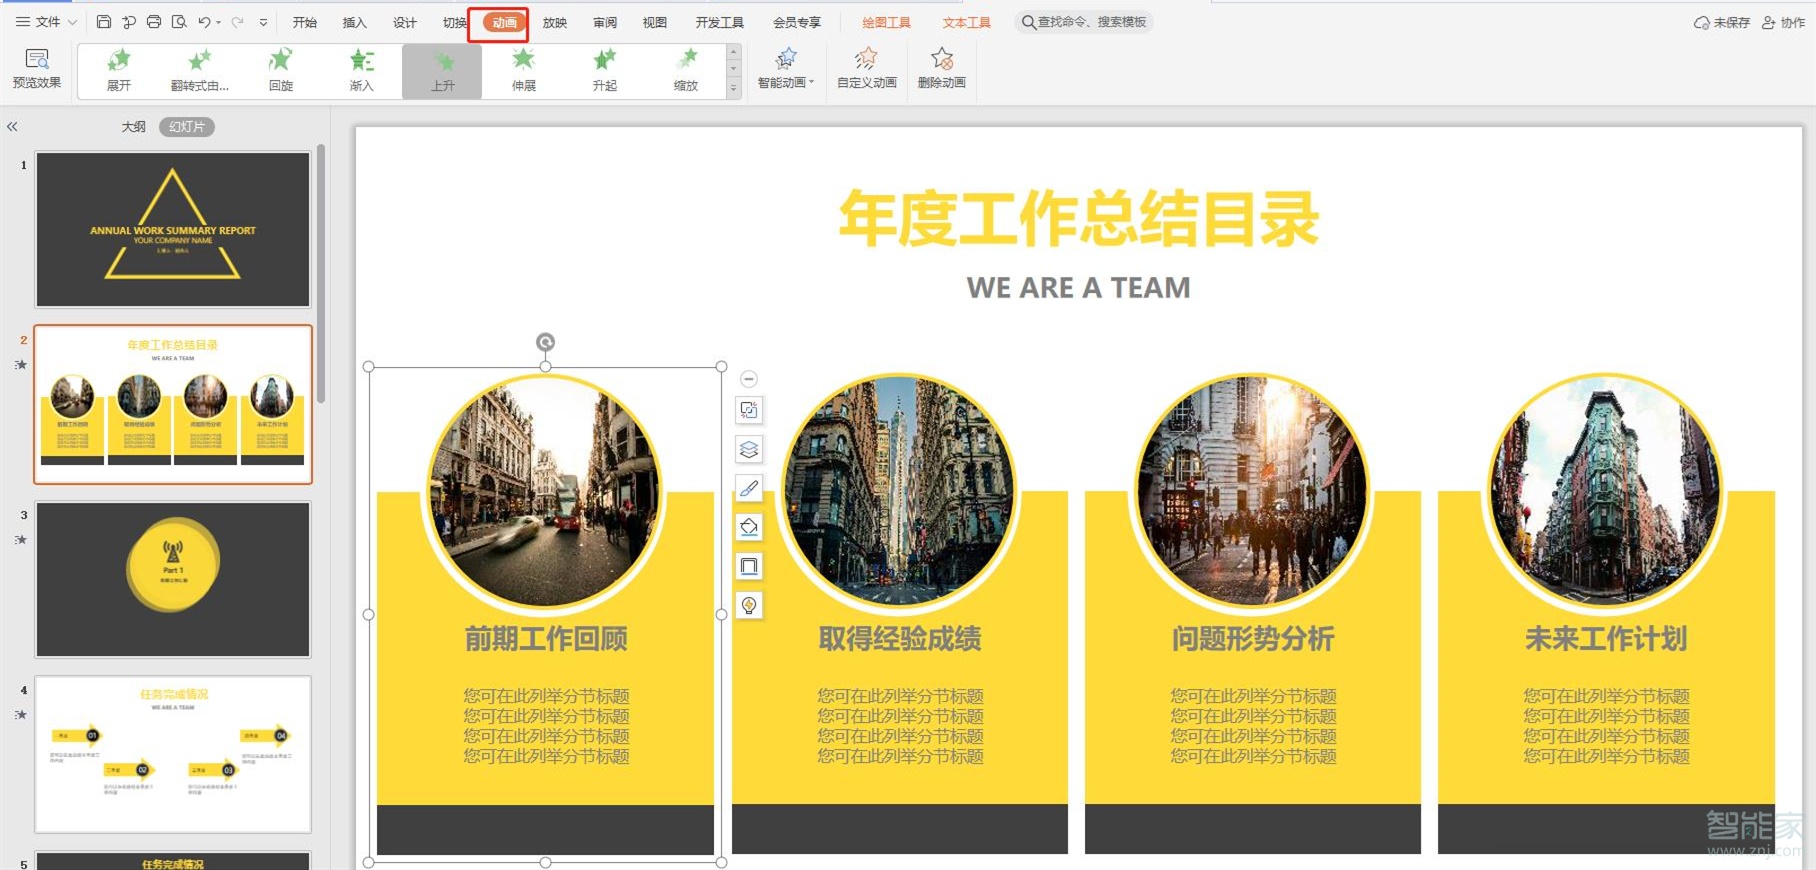This screenshot has height=870, width=1816.
Task: Click the 查找命令、搜索模板 search box
Action: pos(1084,22)
